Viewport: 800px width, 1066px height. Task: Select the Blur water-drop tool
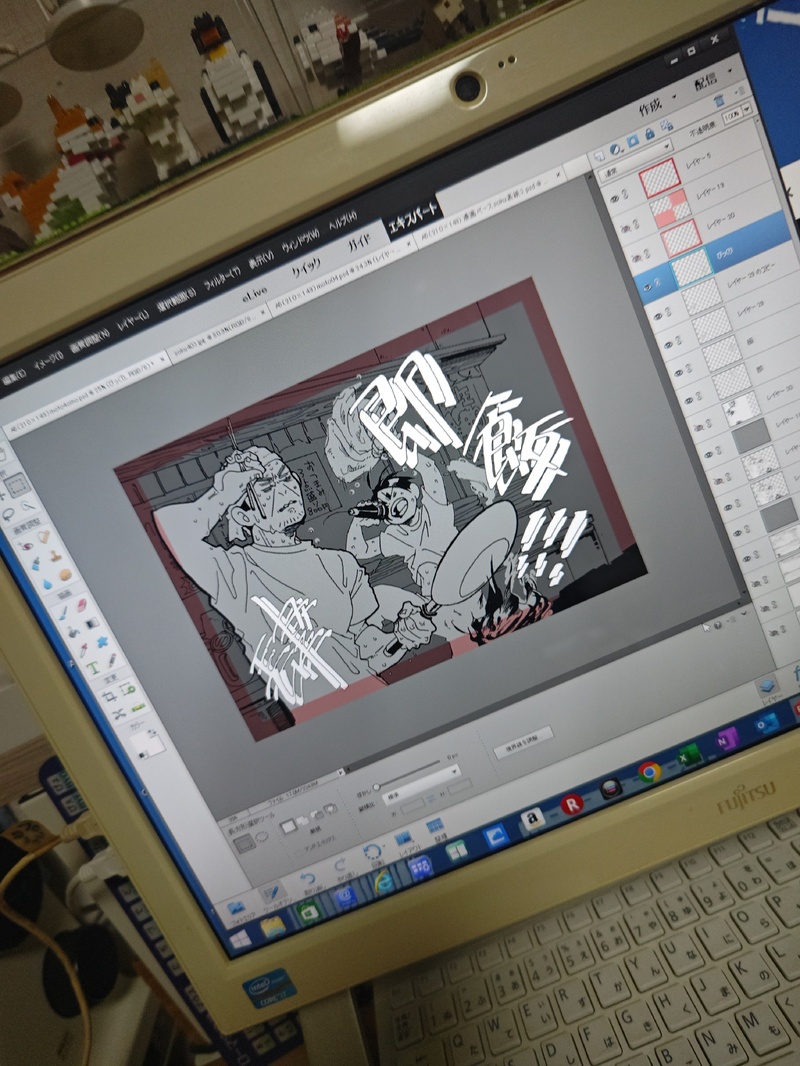[46, 585]
